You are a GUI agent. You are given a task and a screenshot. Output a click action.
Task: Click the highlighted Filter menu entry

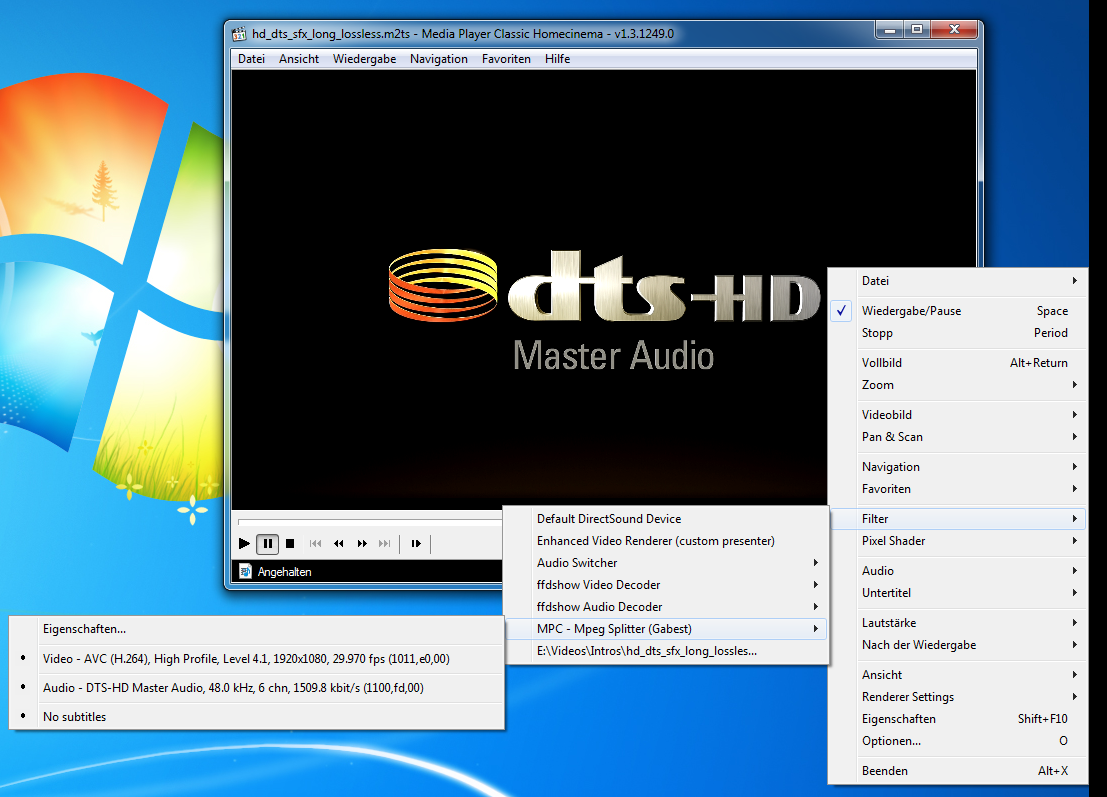tap(958, 519)
